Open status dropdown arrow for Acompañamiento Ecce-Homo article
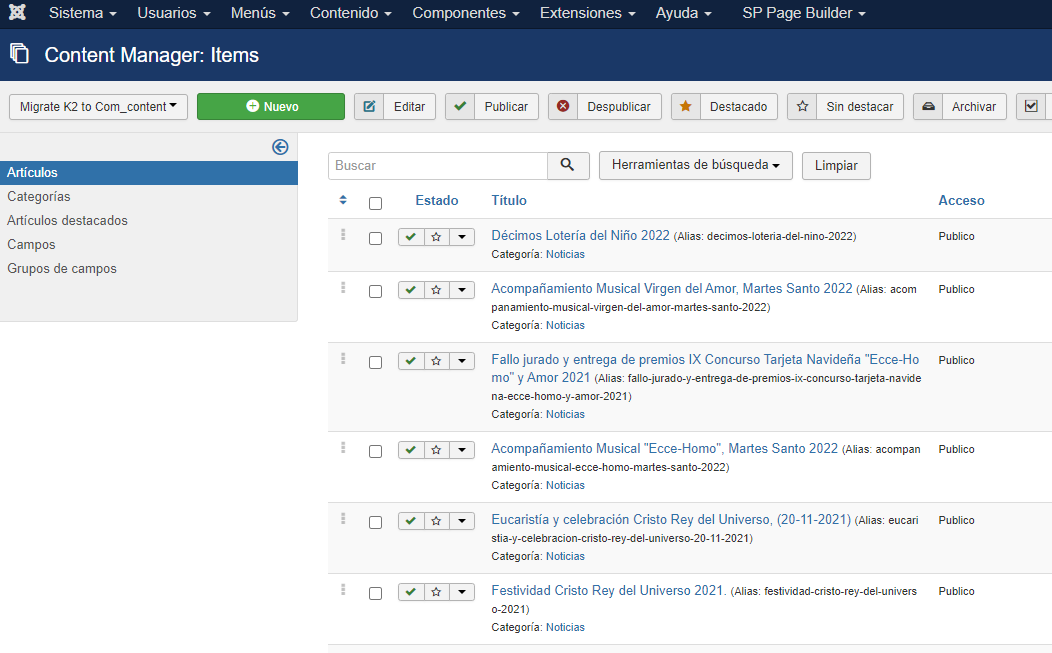This screenshot has height=653, width=1052. tap(462, 450)
